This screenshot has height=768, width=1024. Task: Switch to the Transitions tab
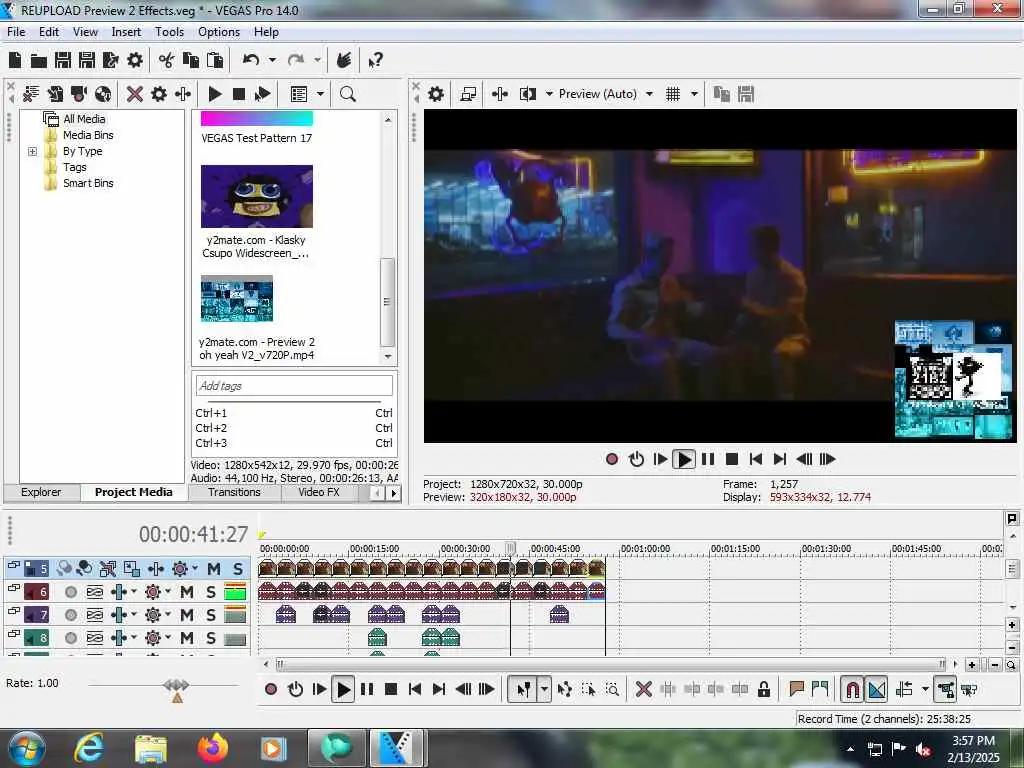pyautogui.click(x=234, y=492)
